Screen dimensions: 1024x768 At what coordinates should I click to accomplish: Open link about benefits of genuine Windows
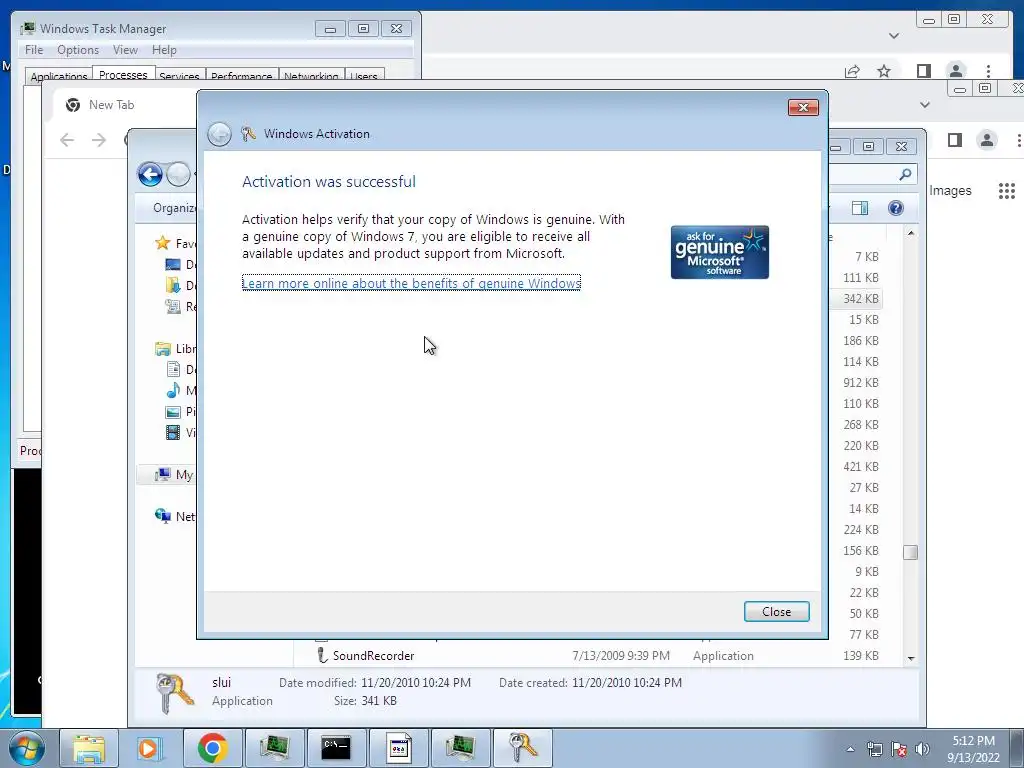(x=411, y=283)
